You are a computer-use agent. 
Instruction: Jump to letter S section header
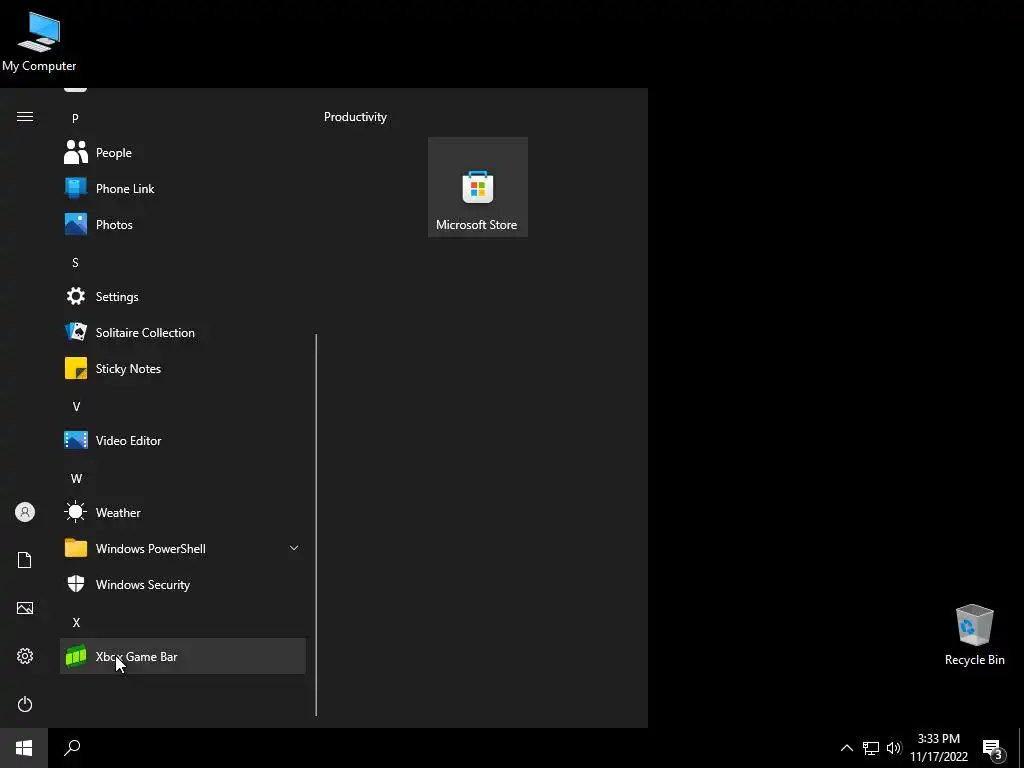click(75, 263)
